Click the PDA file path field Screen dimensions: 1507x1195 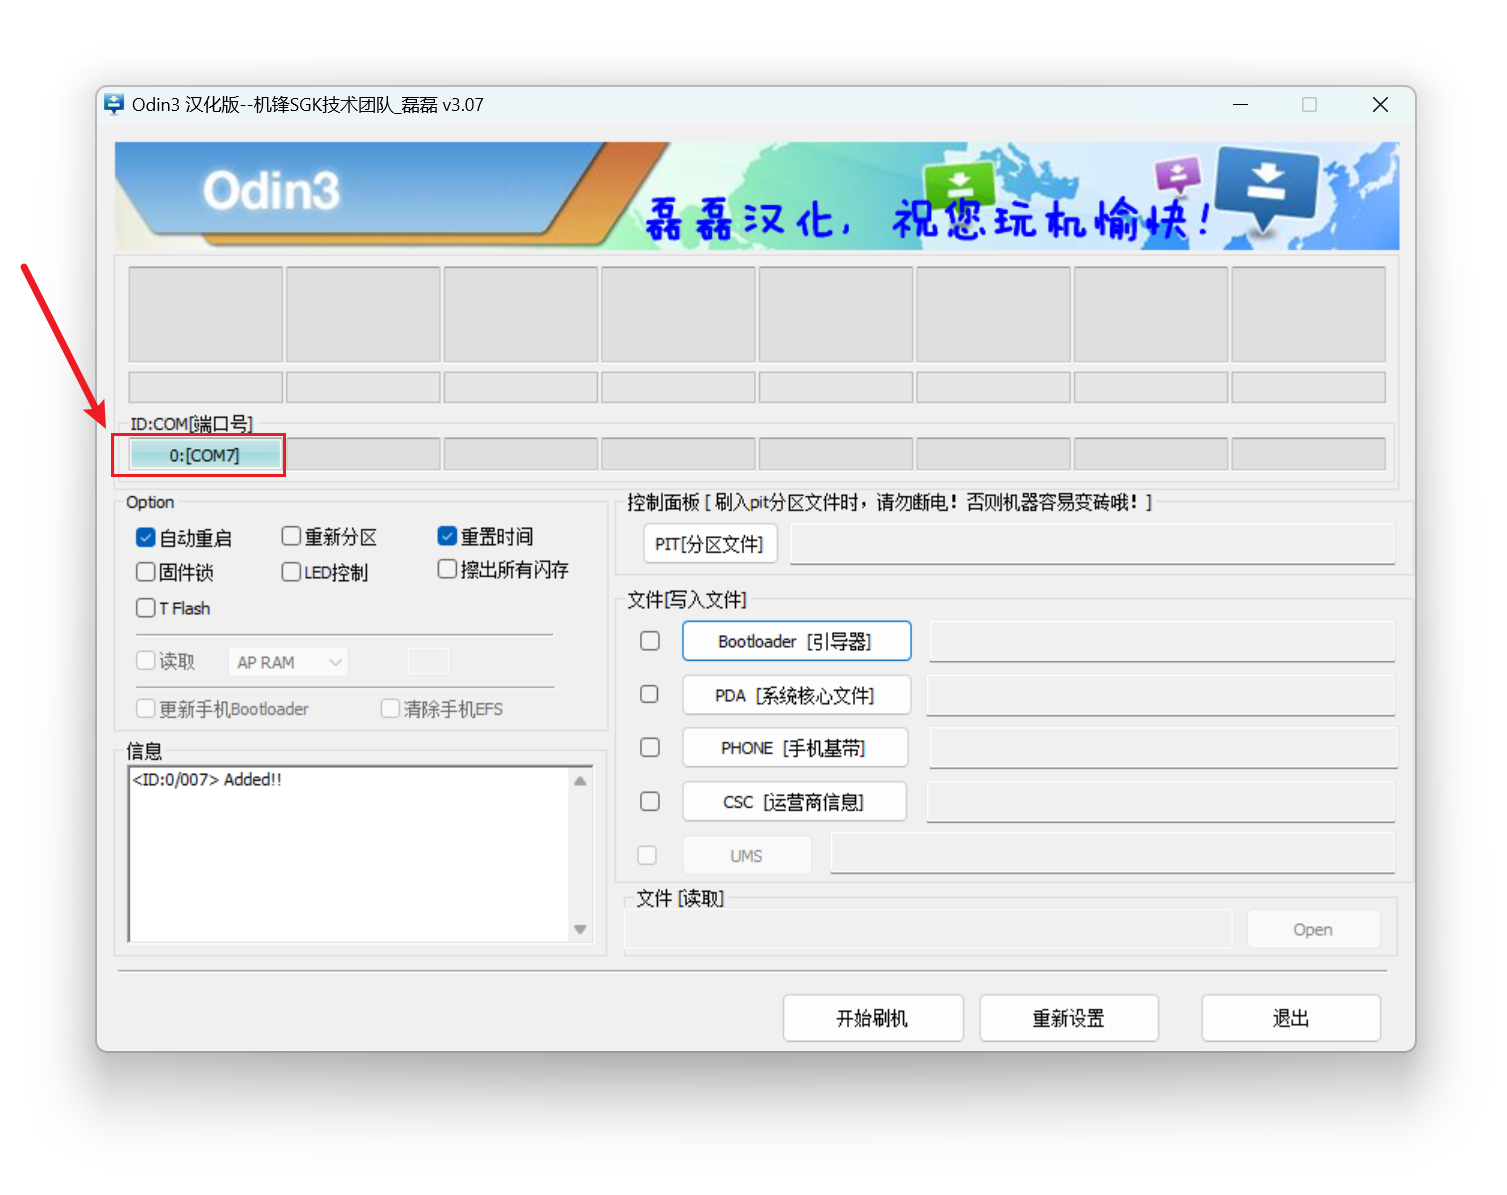click(x=1161, y=695)
